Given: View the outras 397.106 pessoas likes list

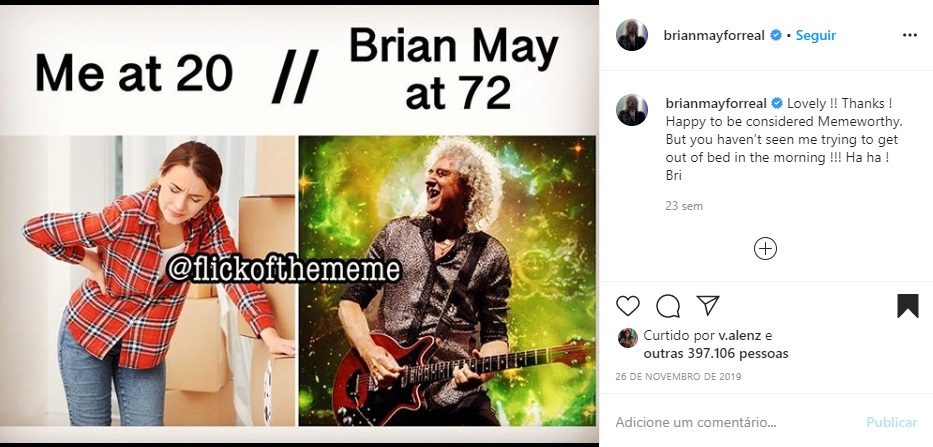Looking at the screenshot, I should (716, 354).
